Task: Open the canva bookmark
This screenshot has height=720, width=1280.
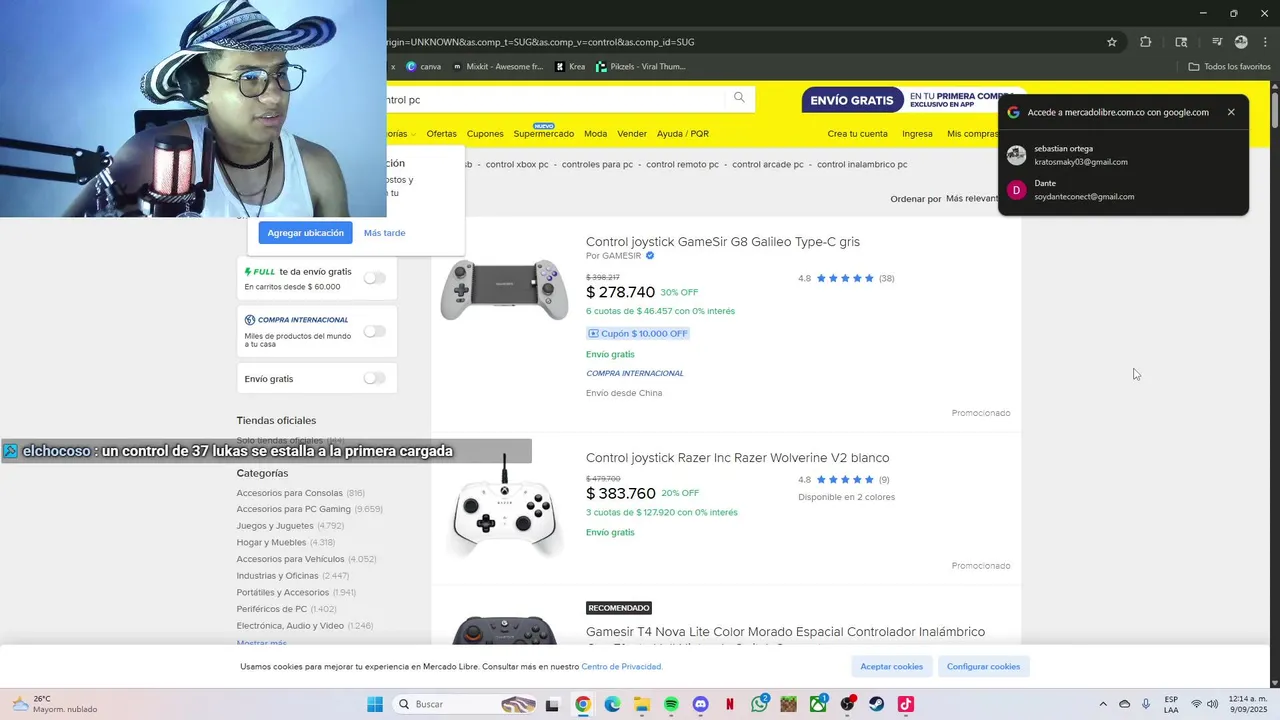Action: point(423,67)
